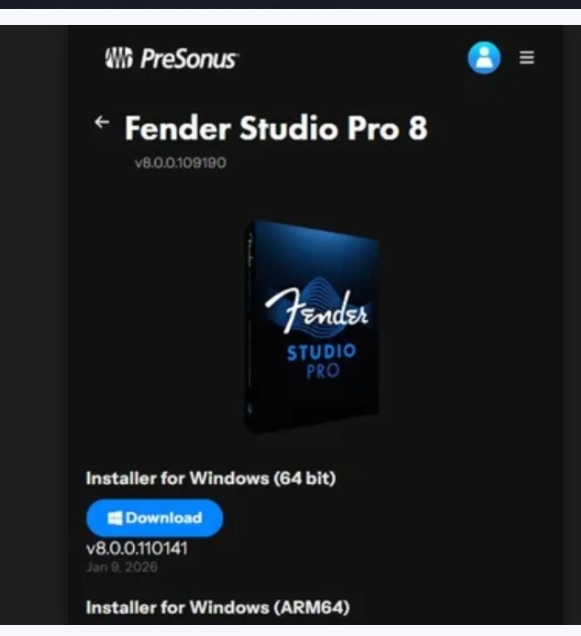Click the dark navy strip at top
Screen dimensions: 581x636
[x=290, y=4]
